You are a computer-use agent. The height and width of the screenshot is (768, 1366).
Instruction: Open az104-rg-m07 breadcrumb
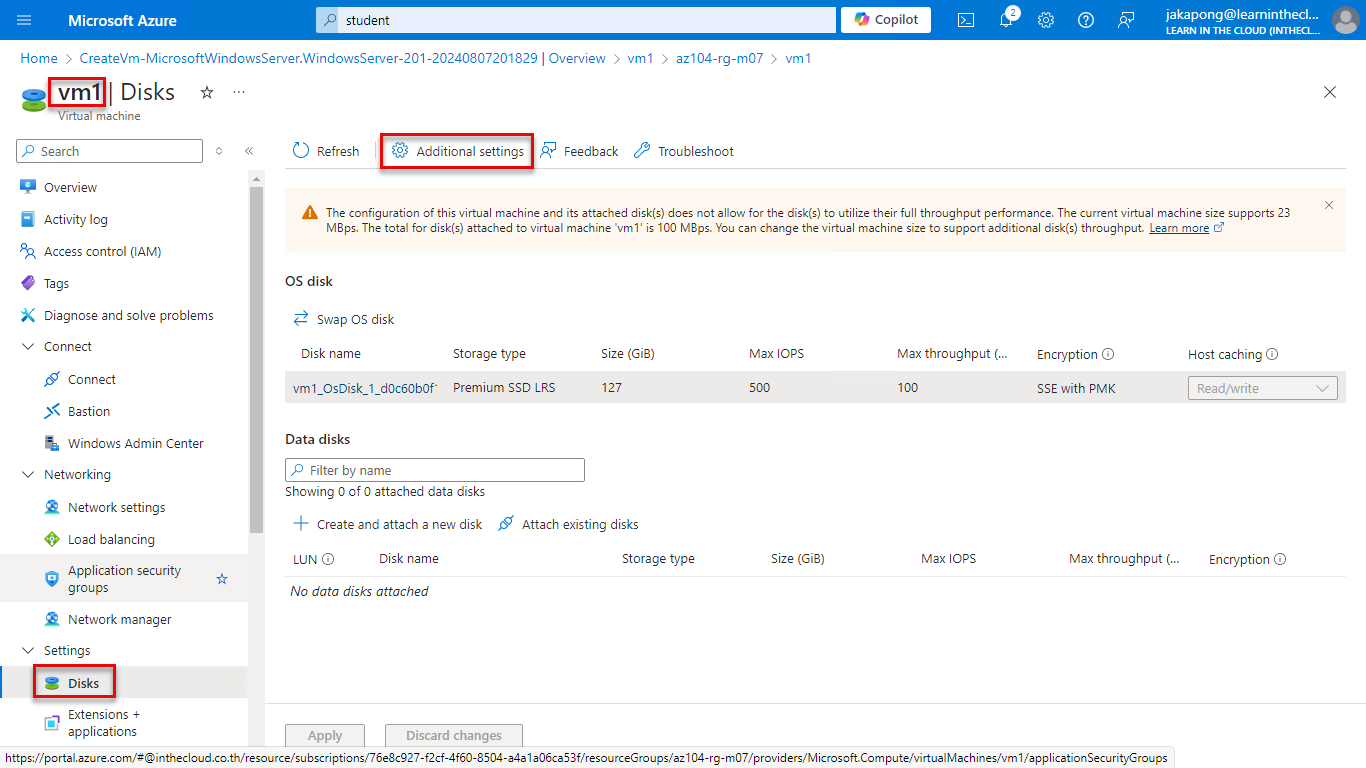(x=719, y=58)
